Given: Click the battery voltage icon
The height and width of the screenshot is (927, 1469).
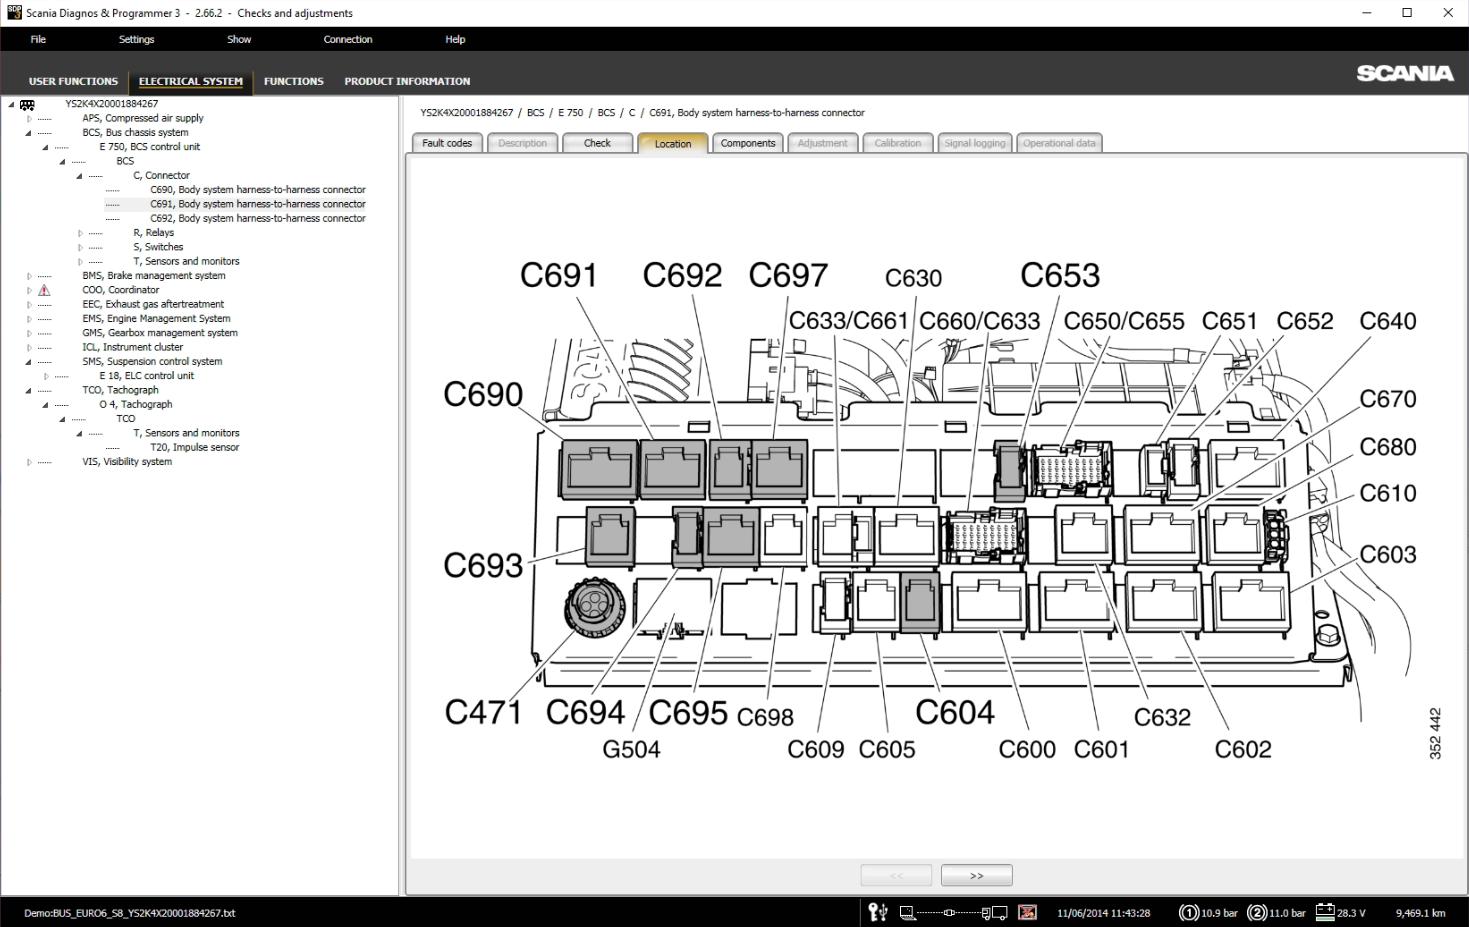Looking at the screenshot, I should (x=1325, y=912).
